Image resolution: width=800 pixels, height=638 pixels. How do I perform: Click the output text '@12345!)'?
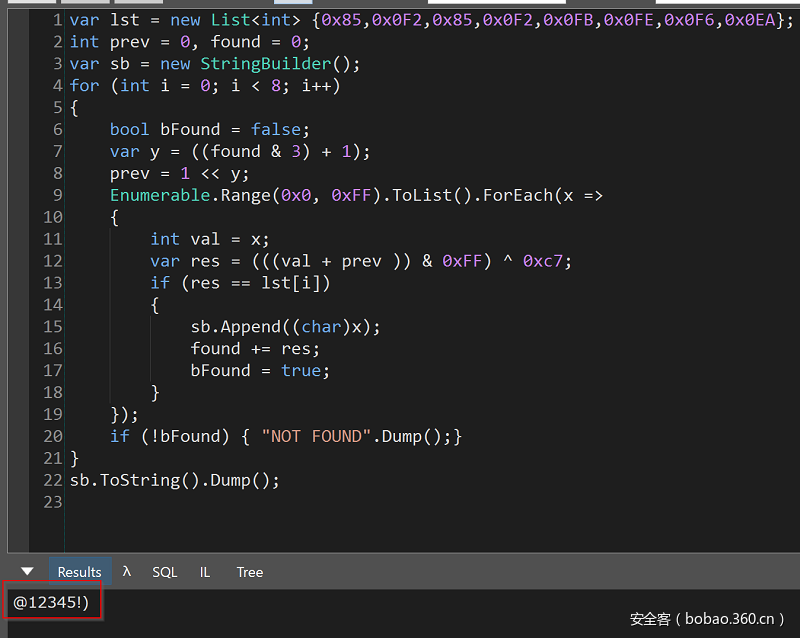click(51, 602)
